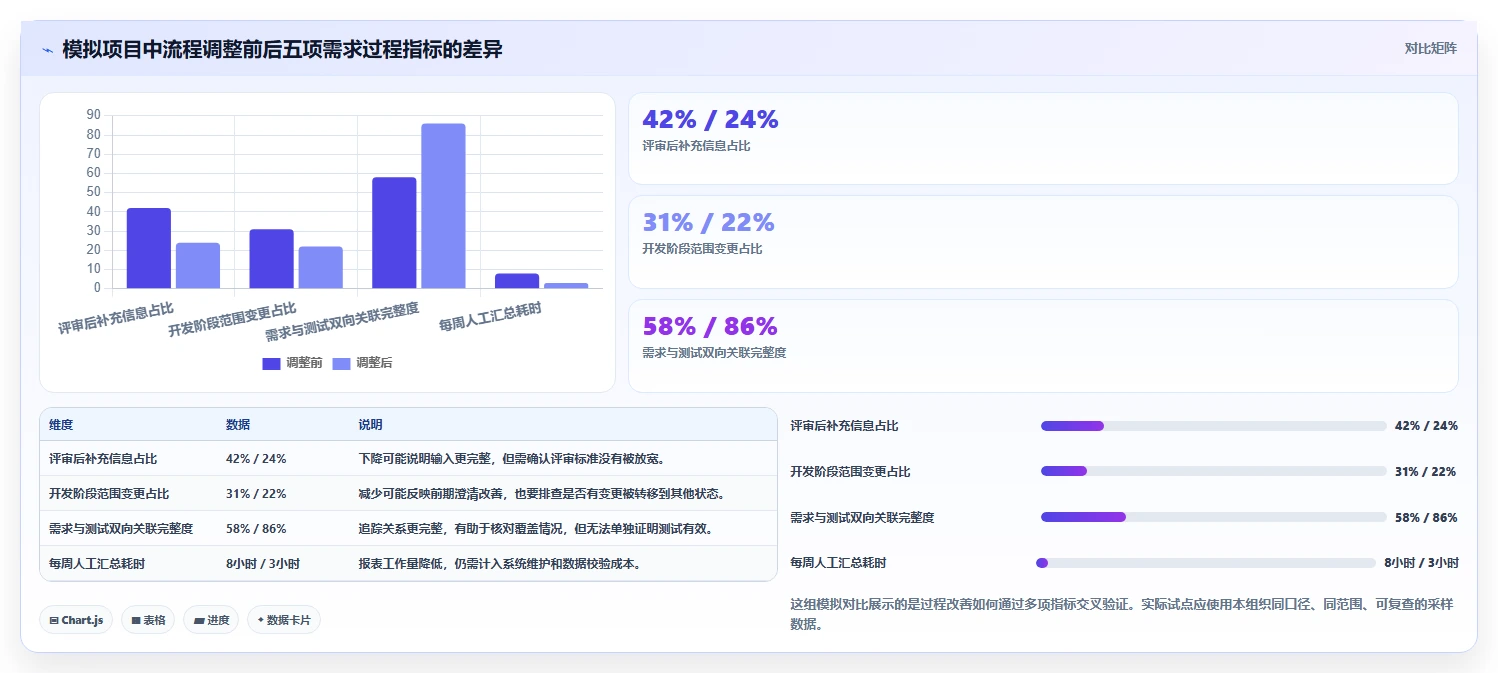Select table cell 评审后补充信息占比

[103, 459]
